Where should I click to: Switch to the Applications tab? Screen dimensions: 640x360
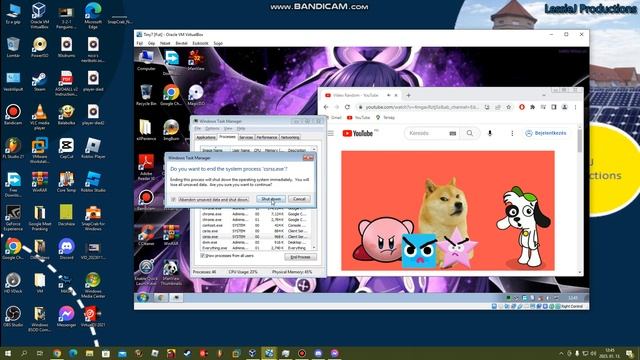[206, 138]
